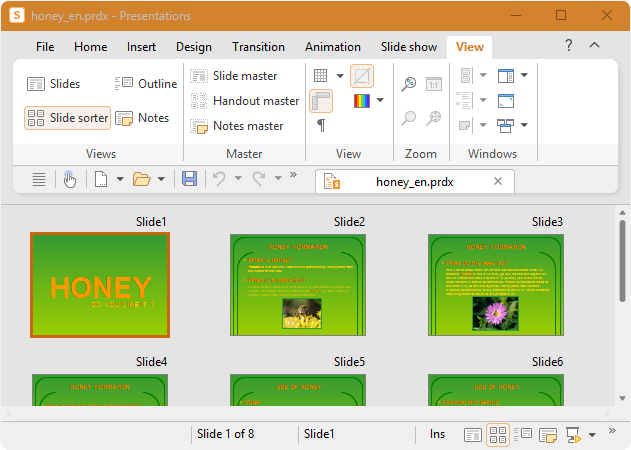
Task: Select the zoom magnifier with percent icon
Action: pyautogui.click(x=409, y=84)
